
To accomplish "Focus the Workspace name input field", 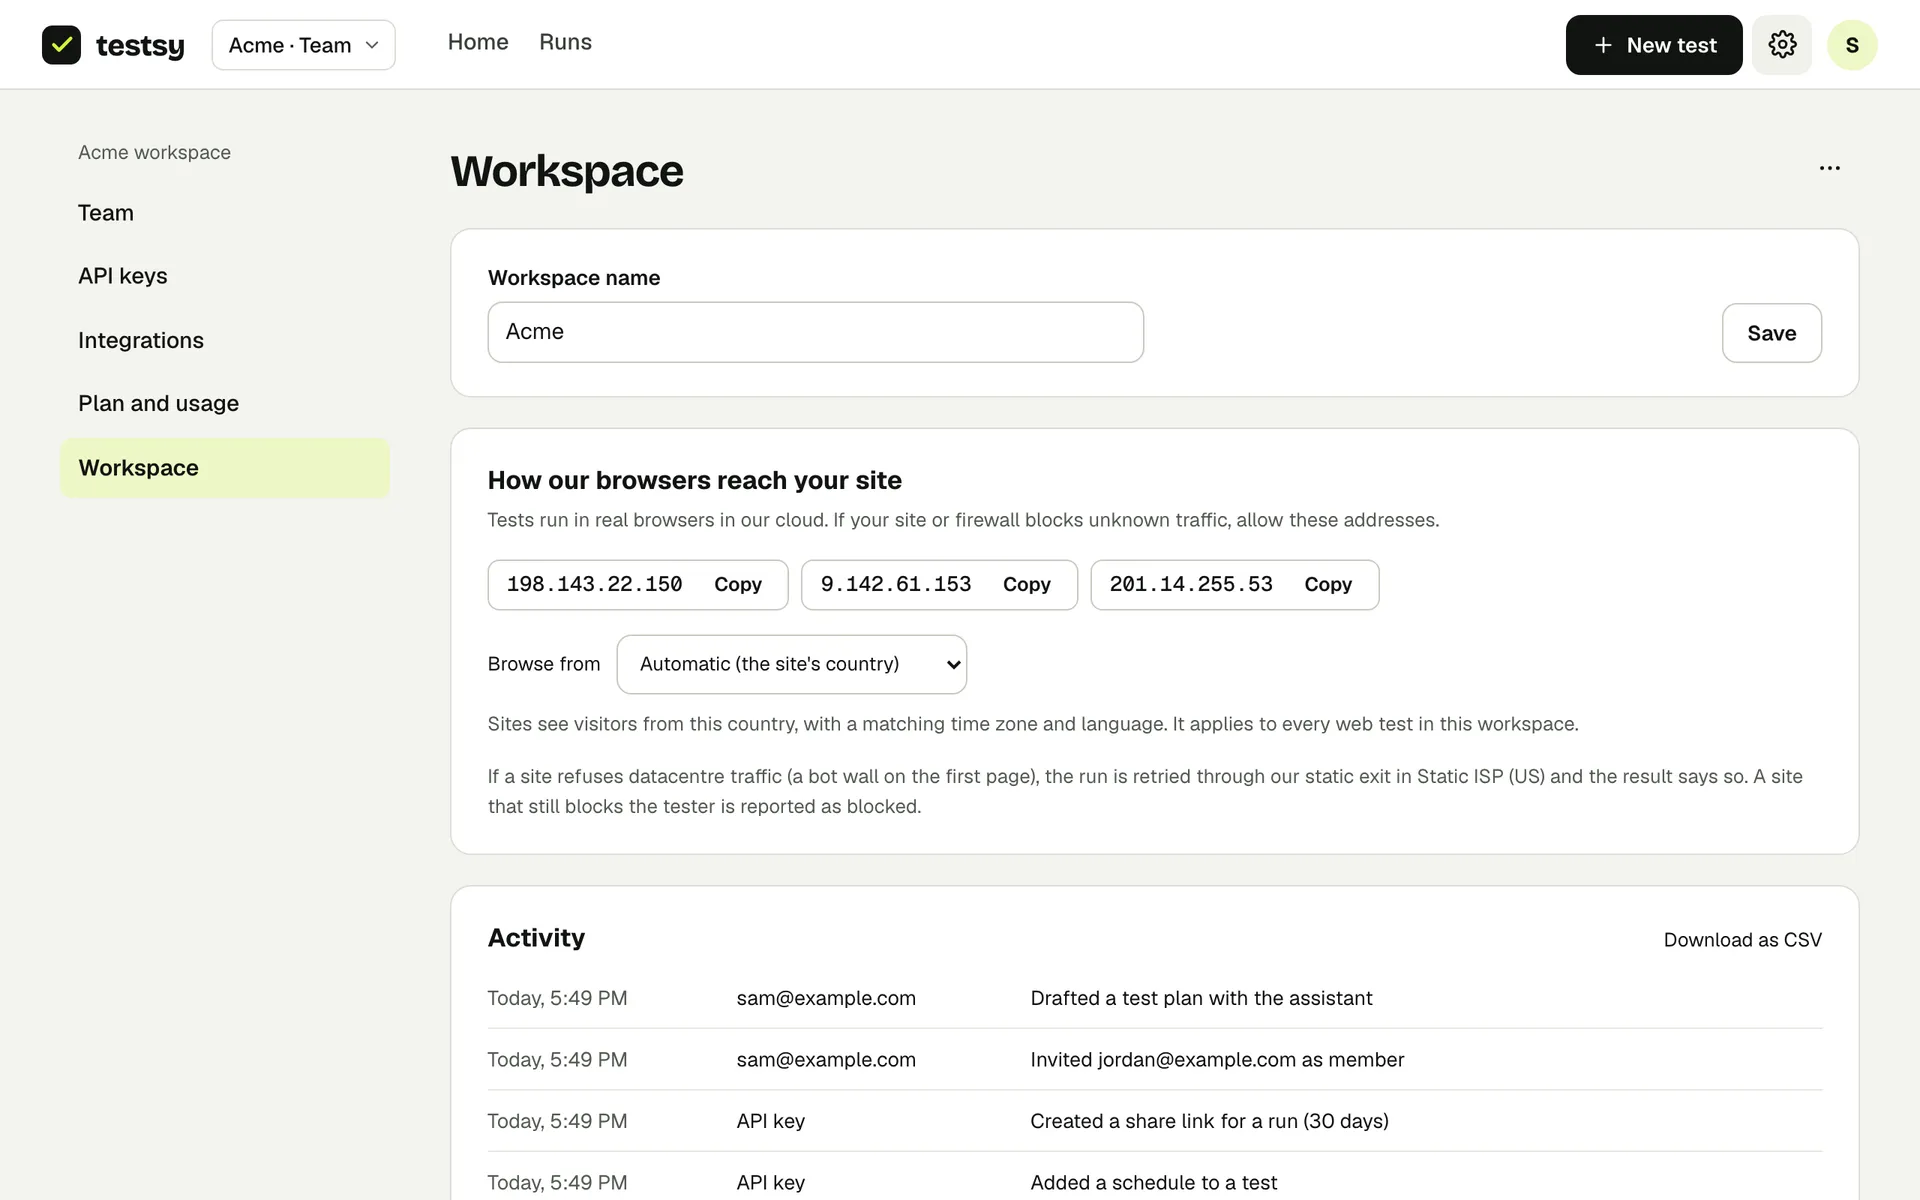I will pyautogui.click(x=816, y=332).
